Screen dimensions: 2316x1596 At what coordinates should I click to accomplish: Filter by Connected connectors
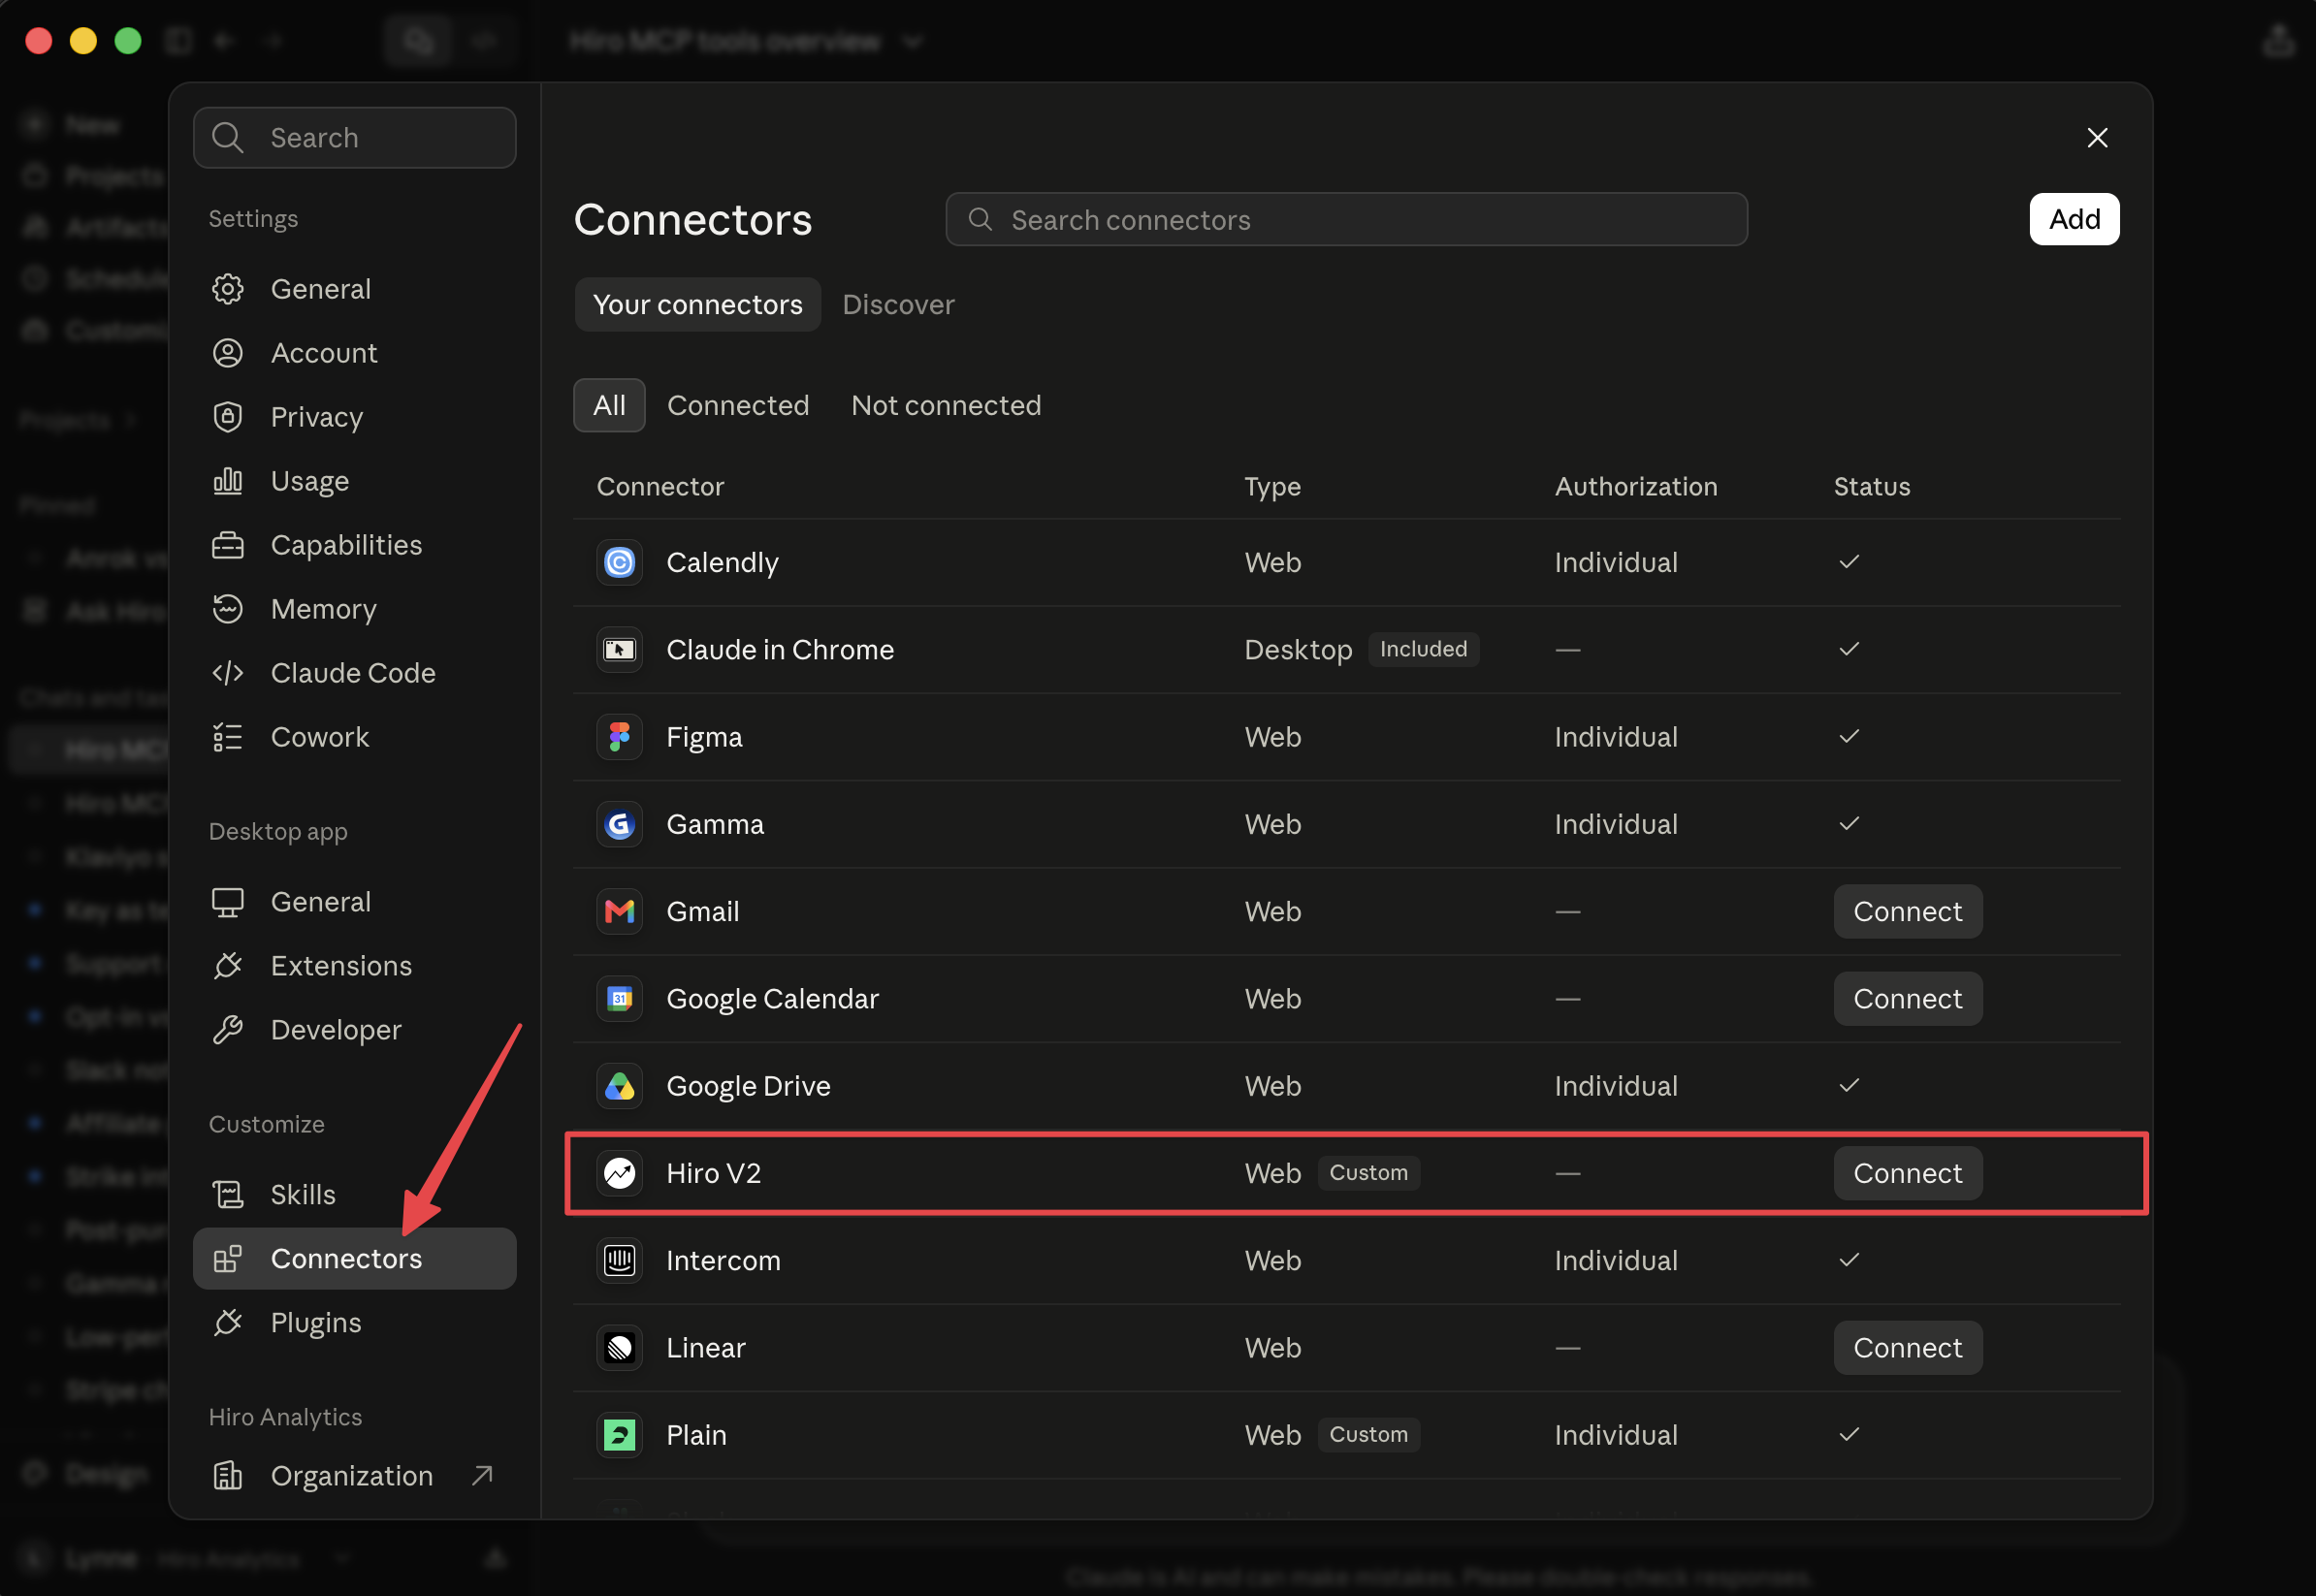(738, 405)
